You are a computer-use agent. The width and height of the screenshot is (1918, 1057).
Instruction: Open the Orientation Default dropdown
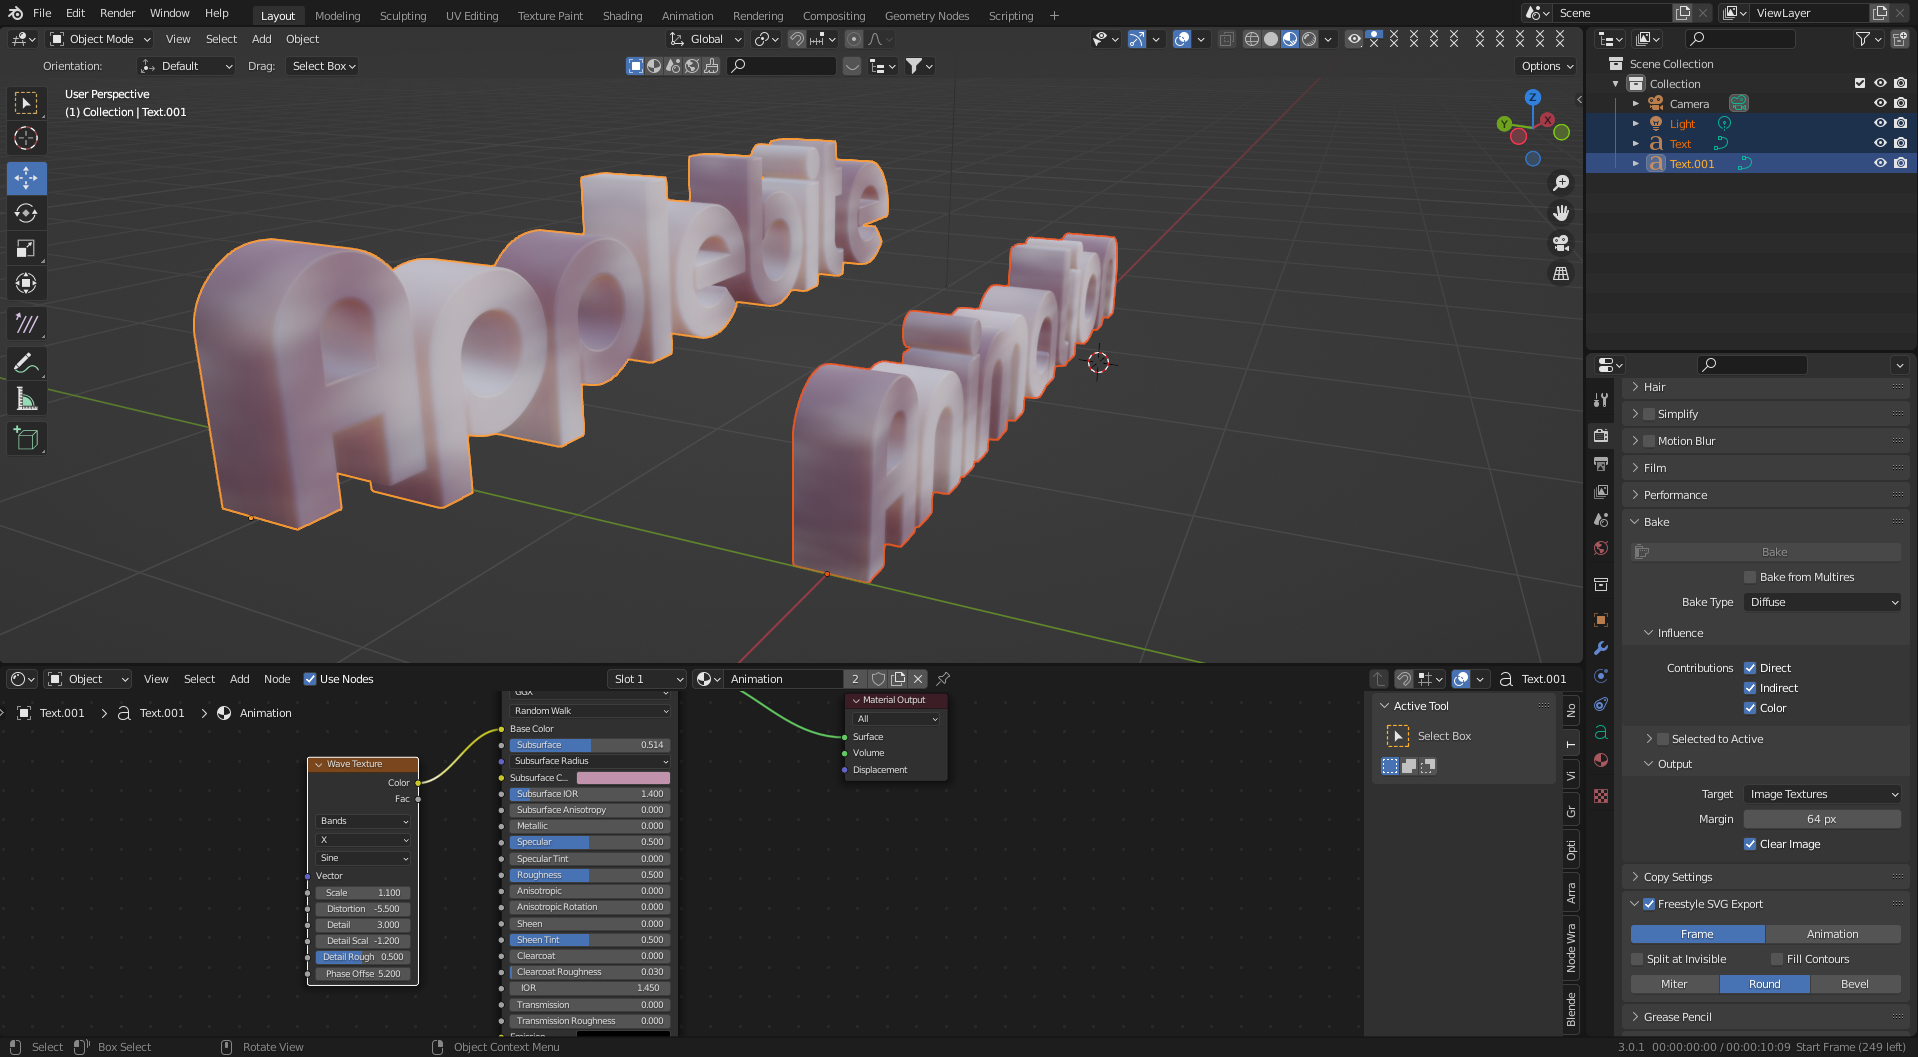186,66
